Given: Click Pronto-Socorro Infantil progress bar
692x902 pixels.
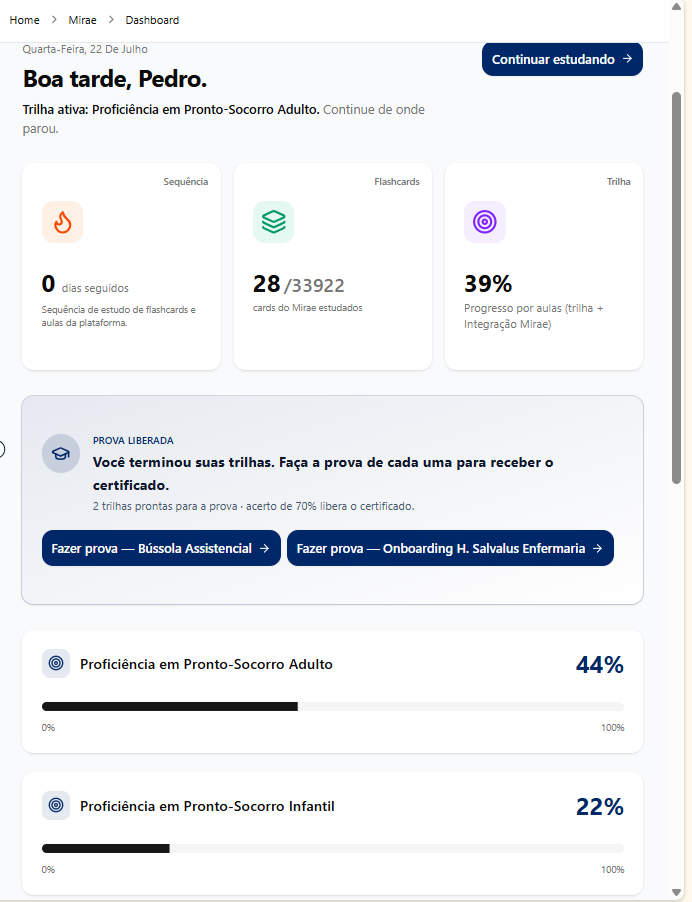Looking at the screenshot, I should pyautogui.click(x=332, y=849).
